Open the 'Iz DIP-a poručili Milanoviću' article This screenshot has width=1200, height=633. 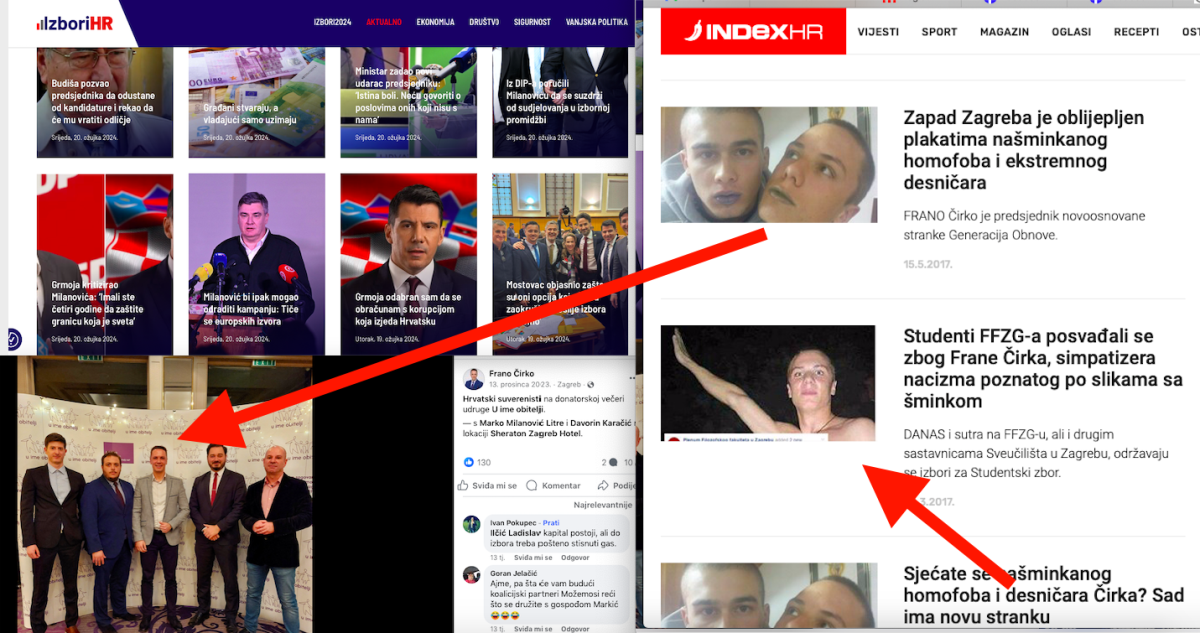(560, 102)
